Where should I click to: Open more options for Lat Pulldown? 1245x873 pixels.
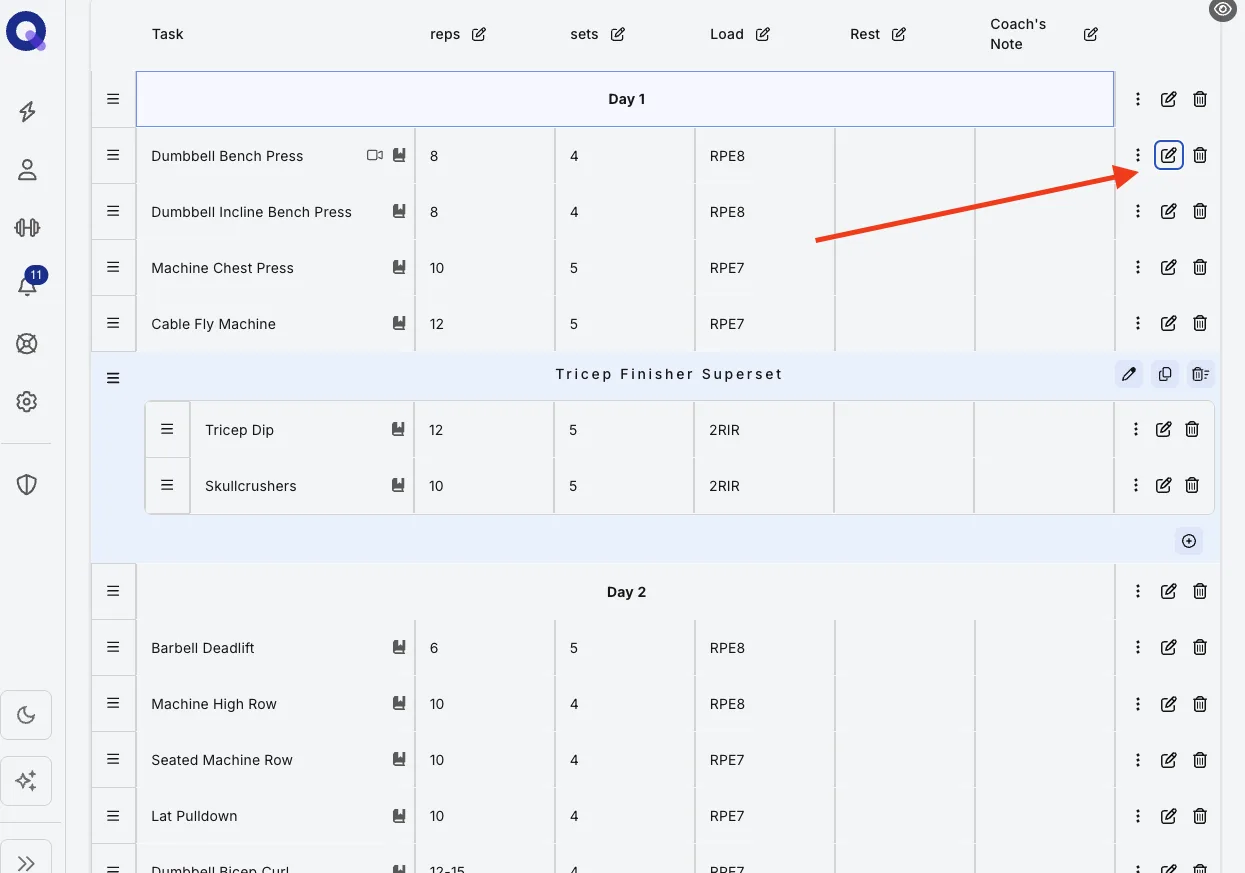(1138, 815)
